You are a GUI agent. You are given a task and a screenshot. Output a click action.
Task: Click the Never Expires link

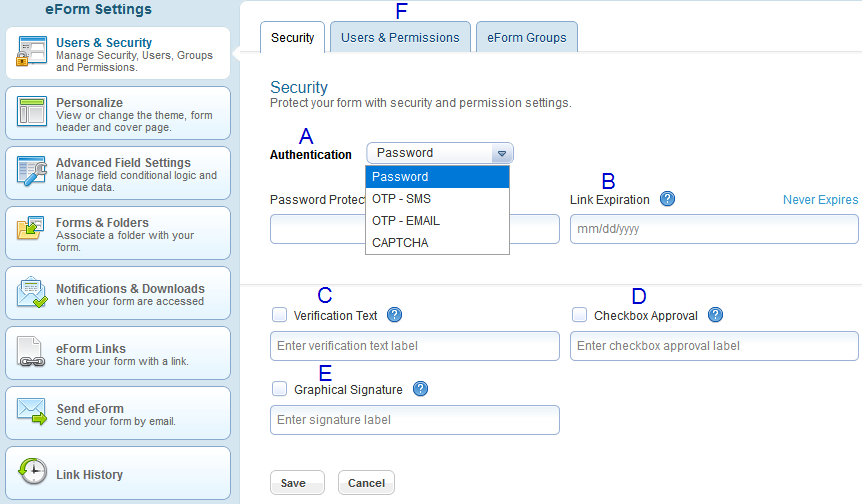coord(820,200)
